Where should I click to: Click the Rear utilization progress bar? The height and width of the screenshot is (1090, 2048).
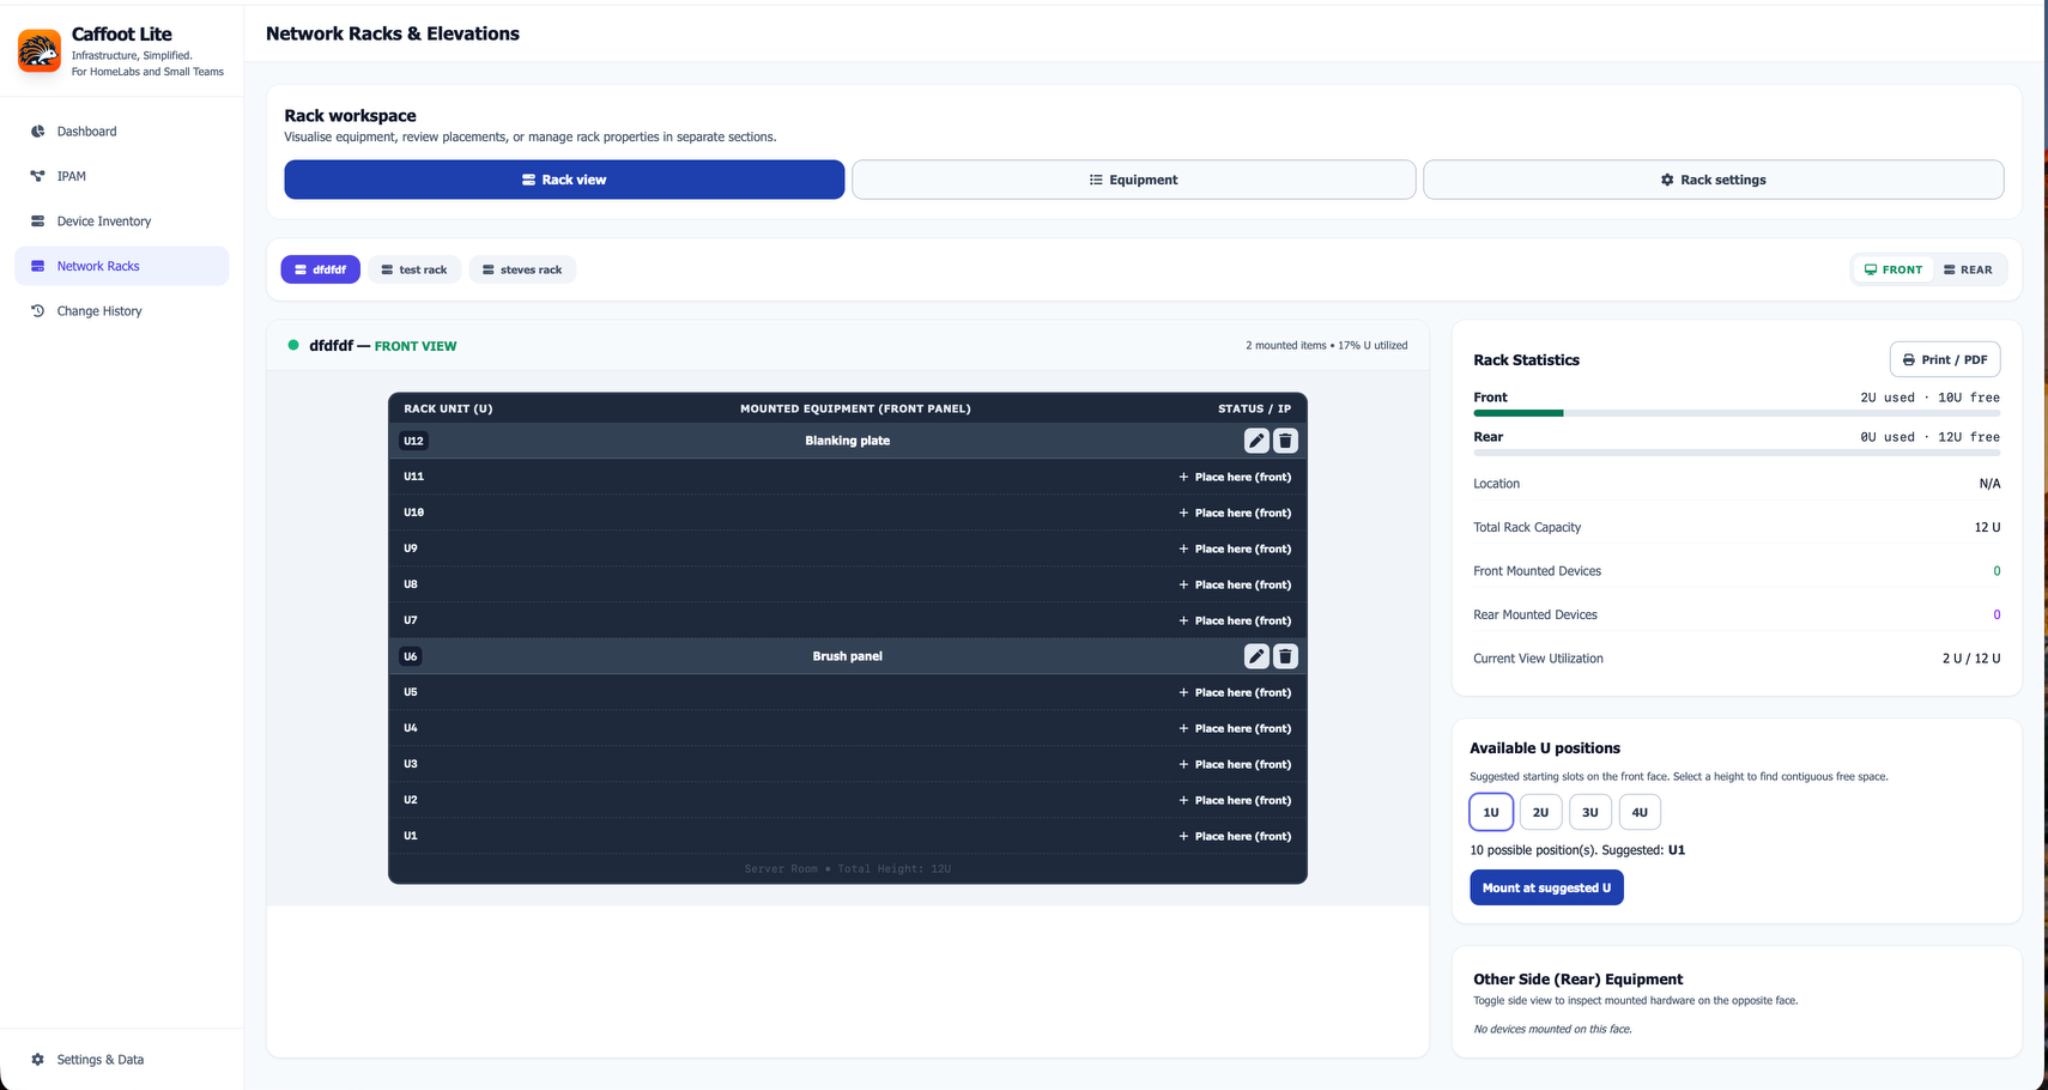coord(1736,453)
